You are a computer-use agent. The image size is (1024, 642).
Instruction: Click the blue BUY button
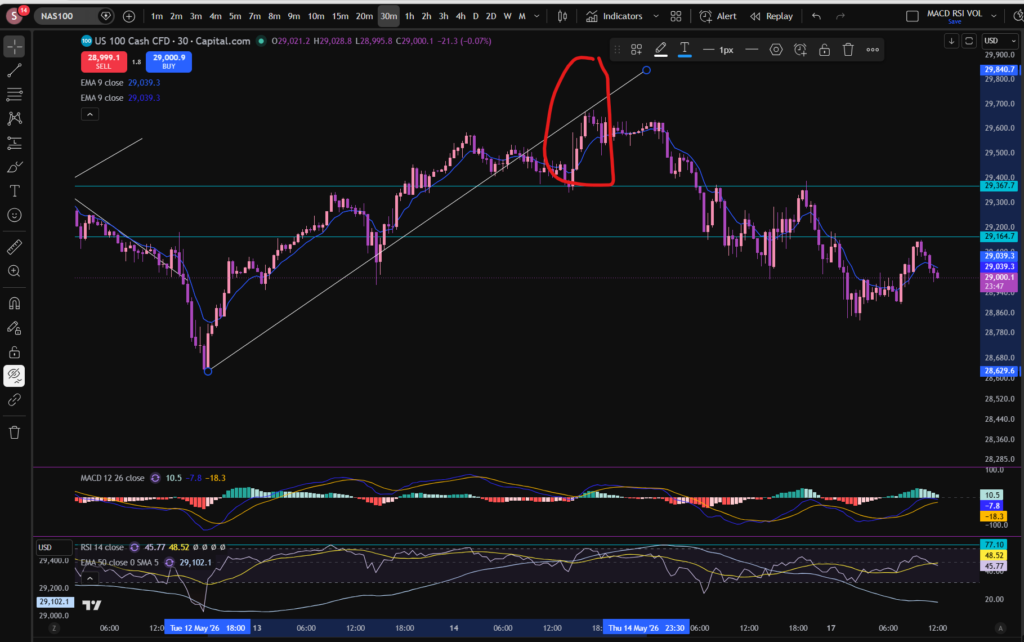168,61
